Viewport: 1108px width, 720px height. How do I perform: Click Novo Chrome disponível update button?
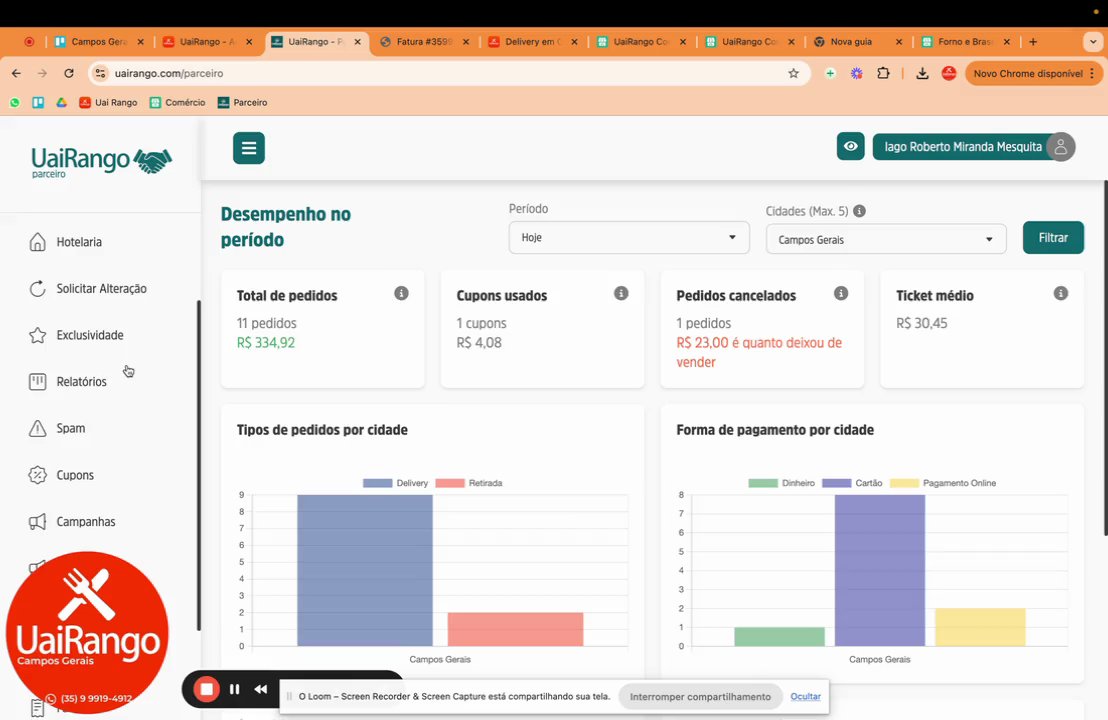pyautogui.click(x=1033, y=73)
